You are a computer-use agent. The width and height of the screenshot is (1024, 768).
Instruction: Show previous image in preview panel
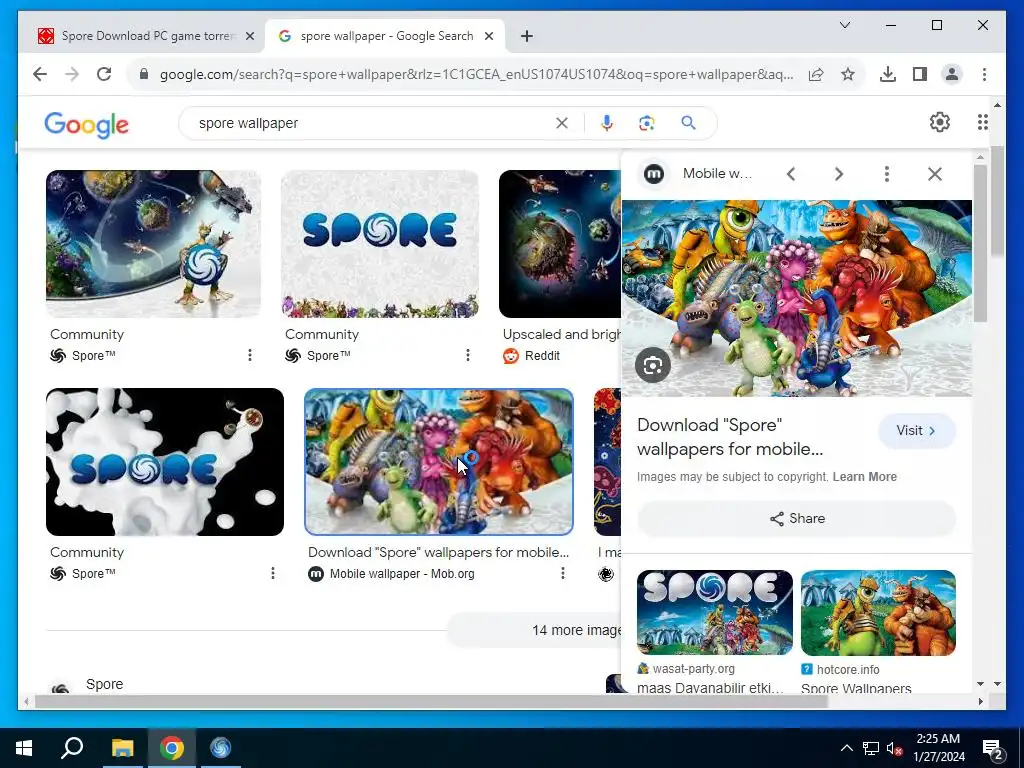click(791, 174)
